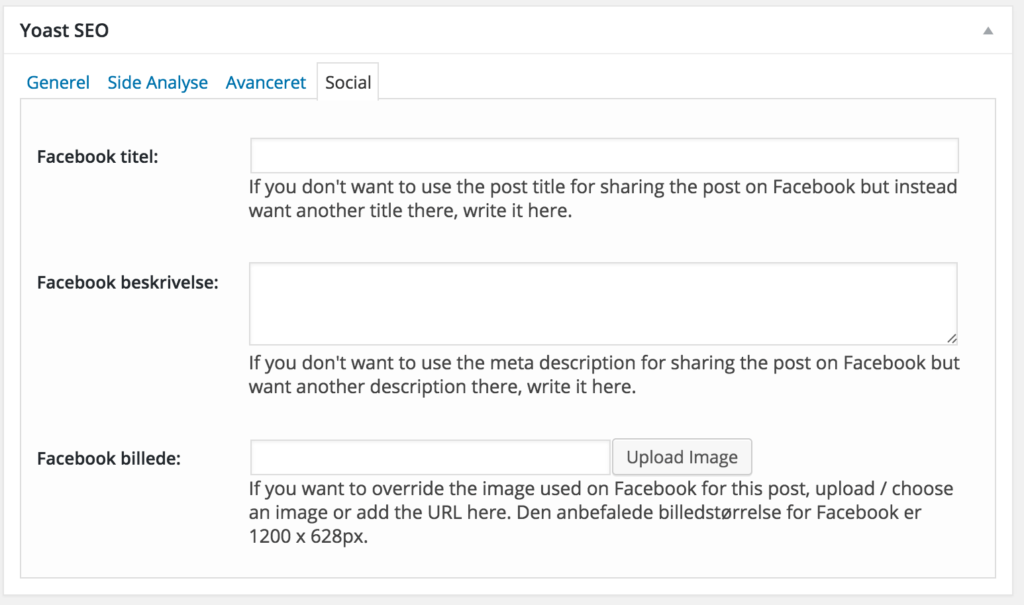Viewport: 1024px width, 605px height.
Task: Click inside the Facebook beskrivelse textarea
Action: (x=603, y=304)
